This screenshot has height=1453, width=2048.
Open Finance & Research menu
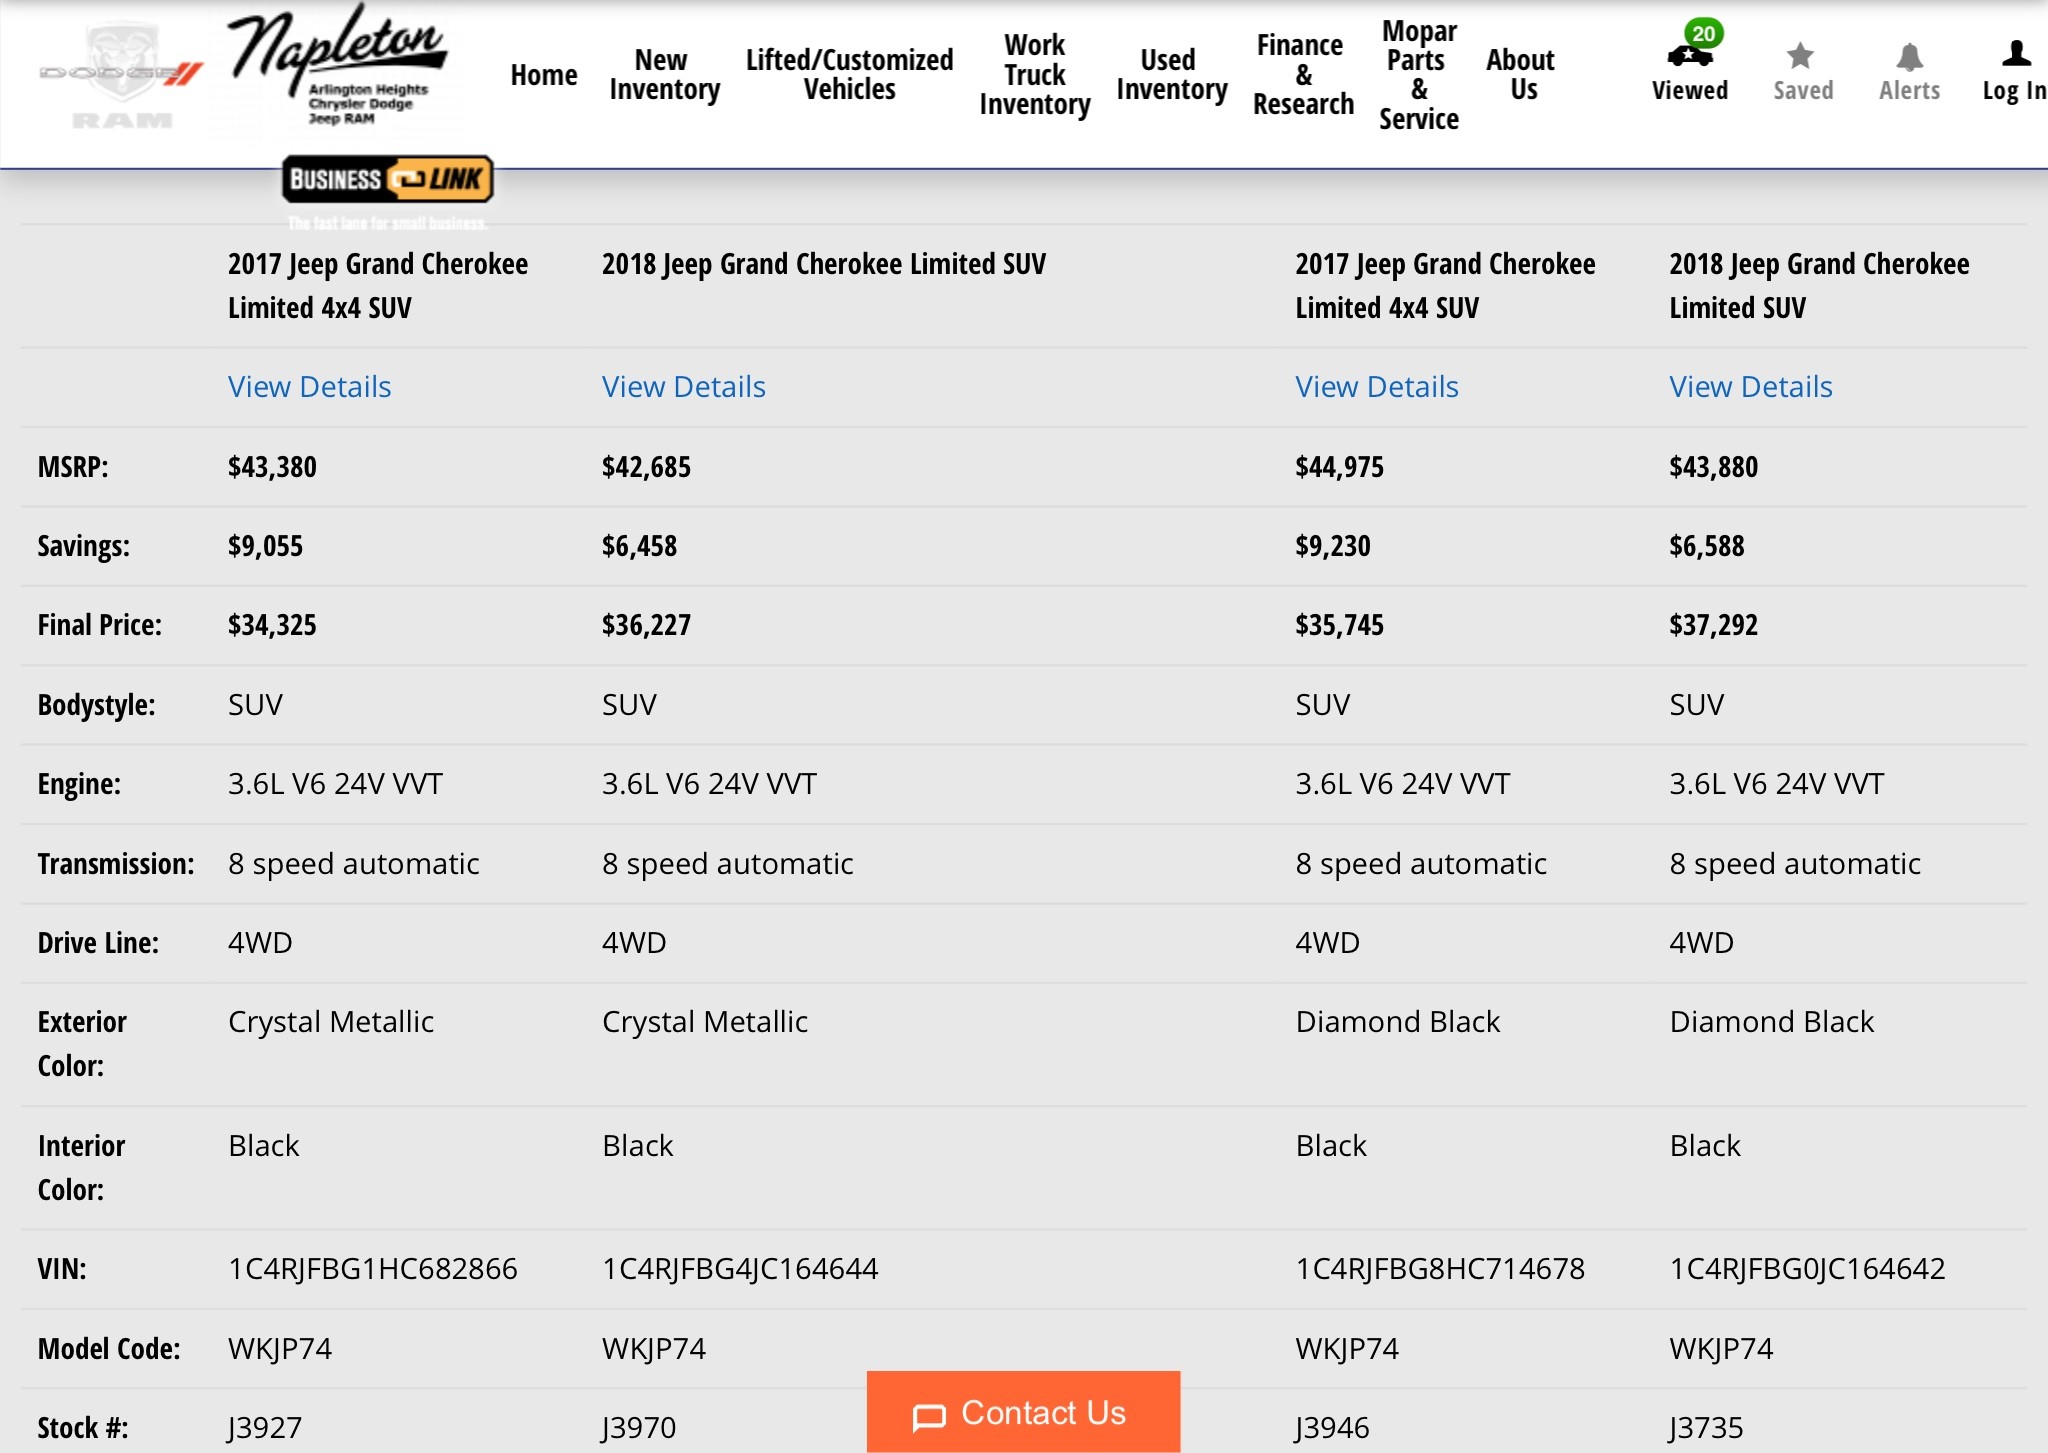1302,75
